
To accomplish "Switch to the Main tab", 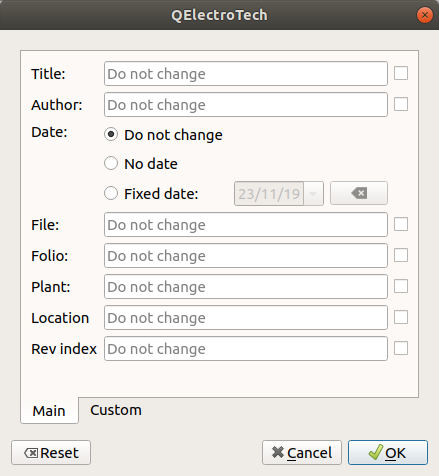I will point(49,411).
